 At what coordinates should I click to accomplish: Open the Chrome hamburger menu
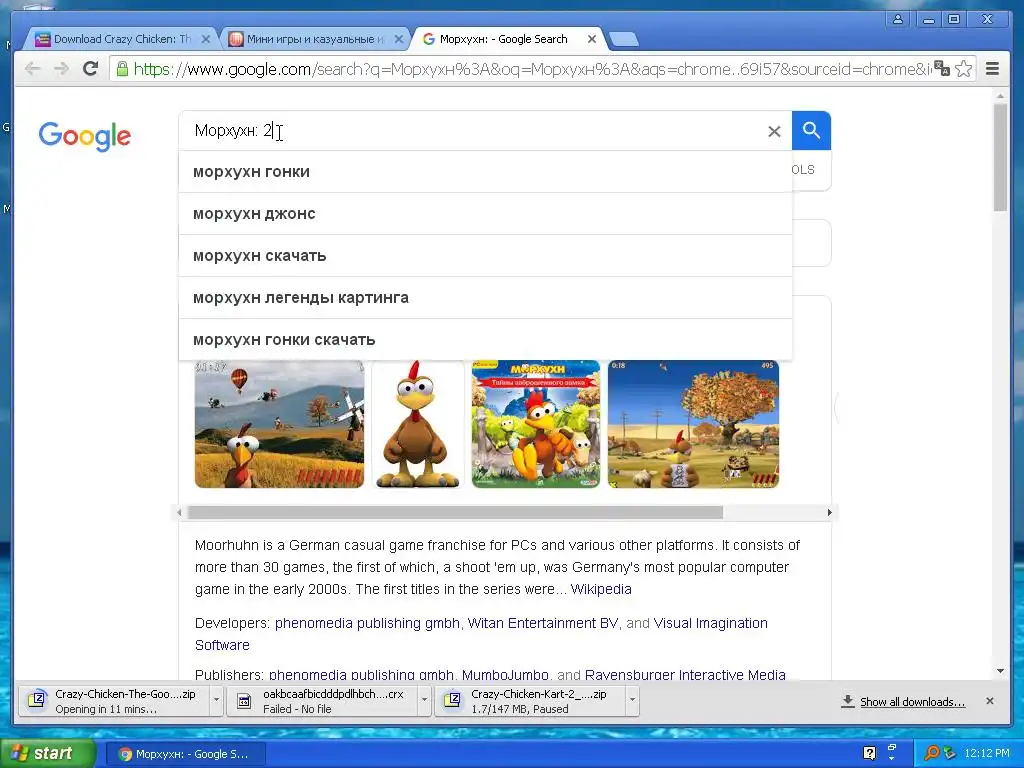(993, 69)
